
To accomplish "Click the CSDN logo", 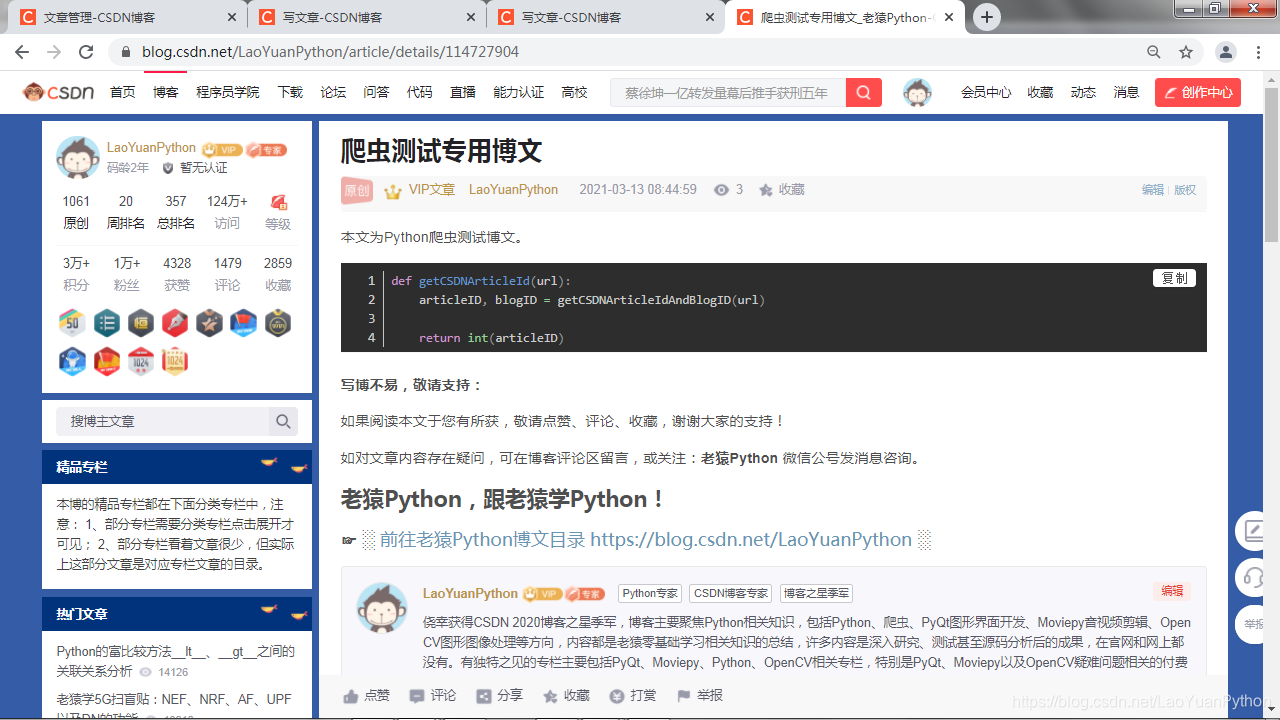I will (x=59, y=92).
